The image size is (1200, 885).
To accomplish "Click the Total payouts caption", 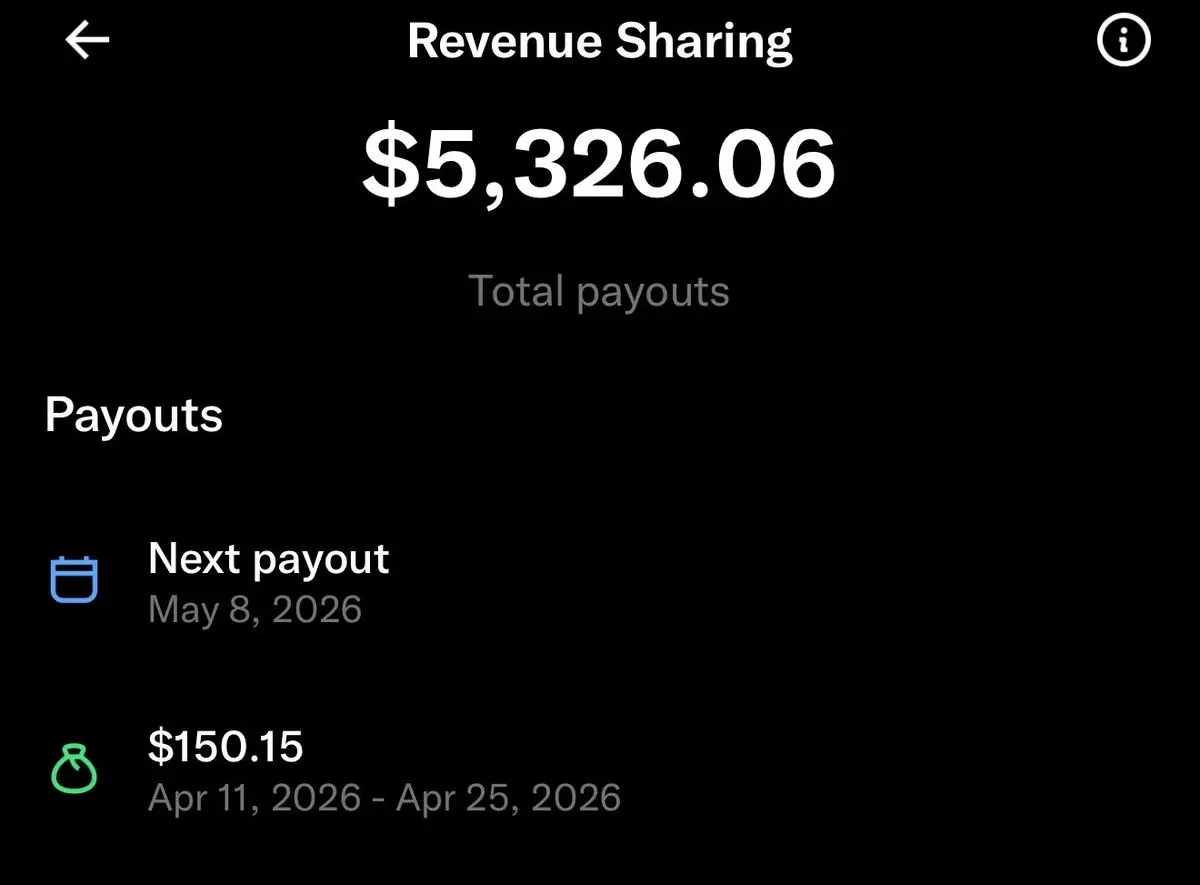I will pyautogui.click(x=599, y=291).
